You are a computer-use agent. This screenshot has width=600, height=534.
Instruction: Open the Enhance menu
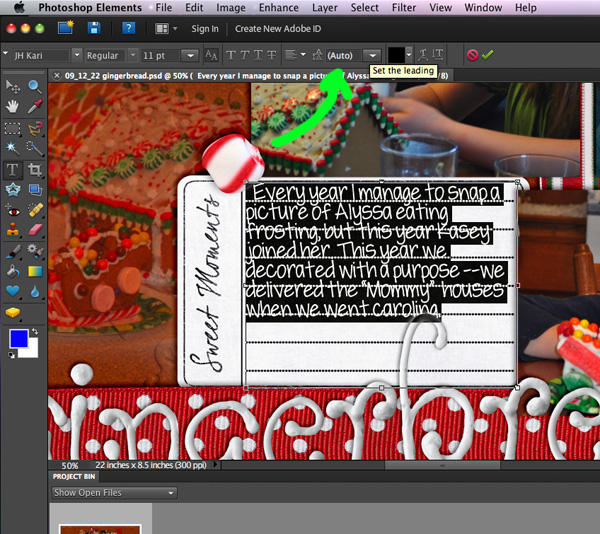point(279,8)
